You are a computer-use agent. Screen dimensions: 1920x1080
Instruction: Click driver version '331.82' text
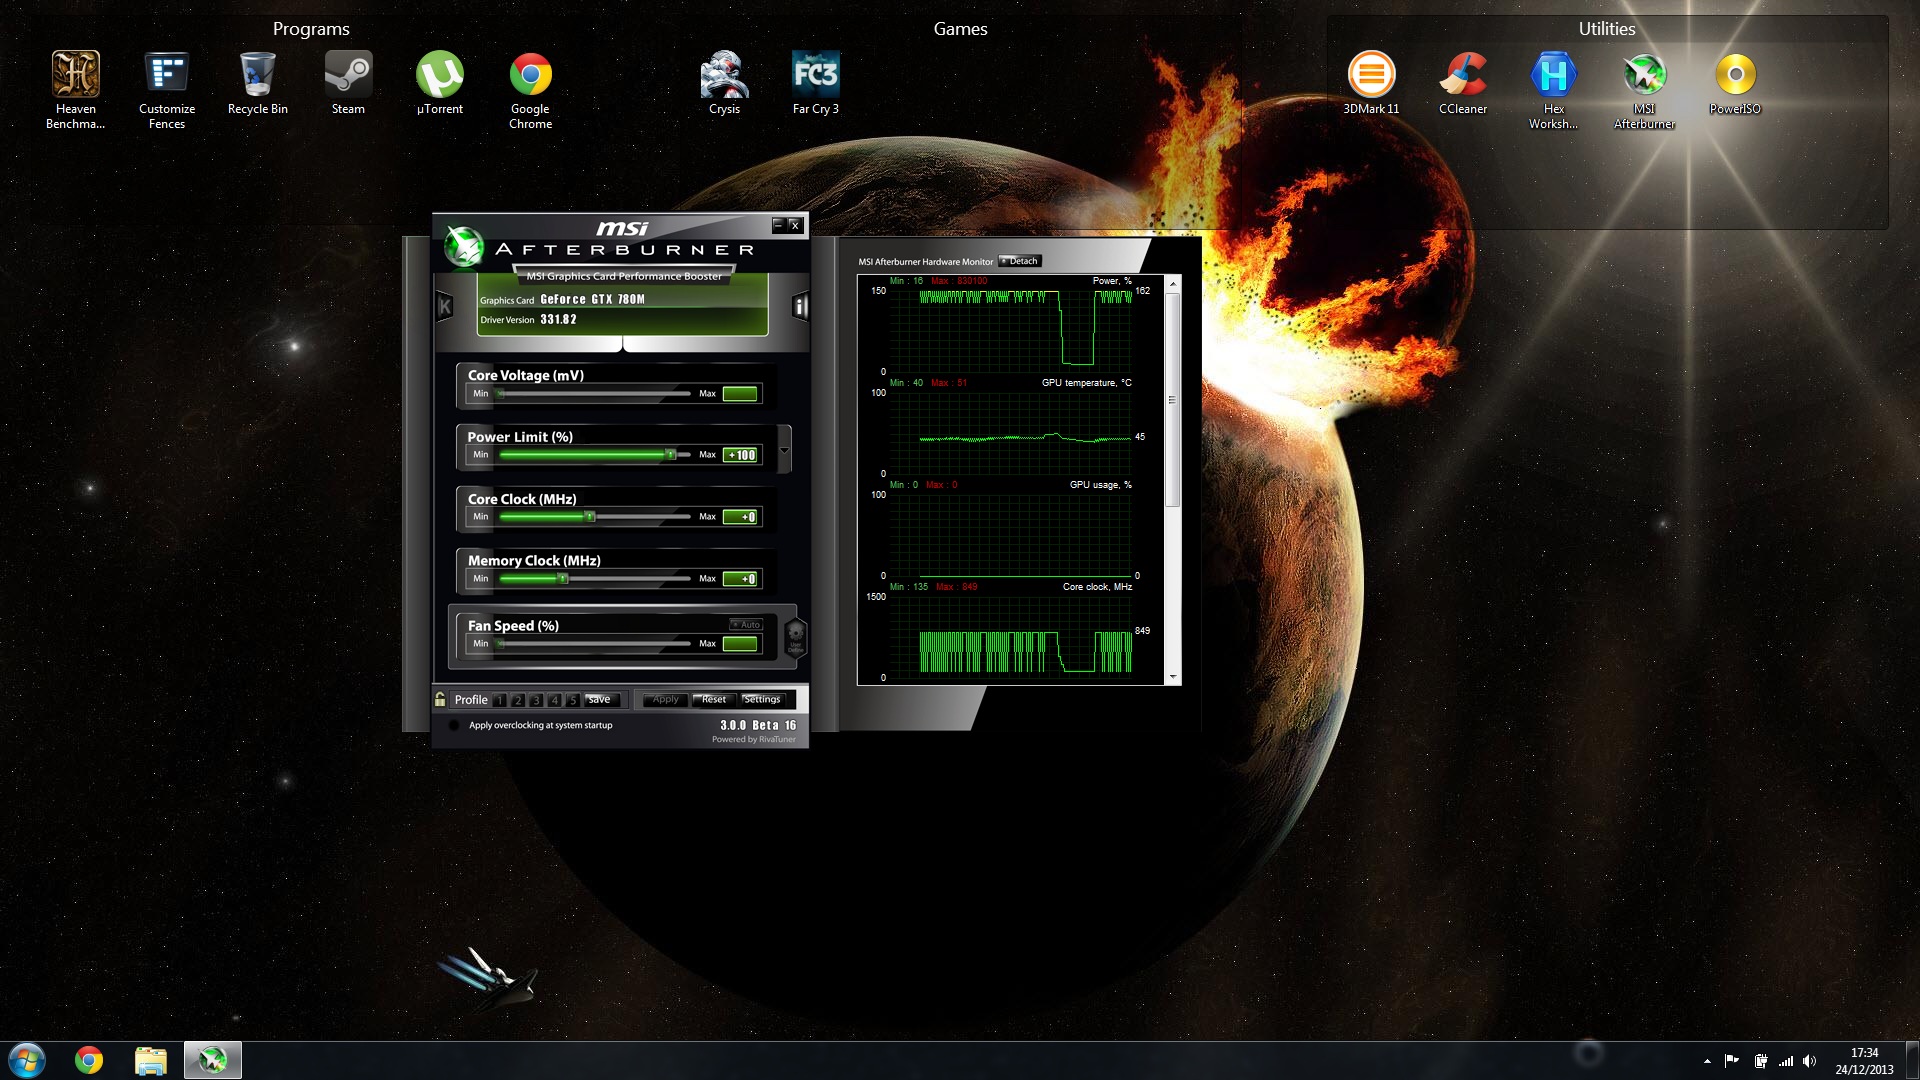pos(558,320)
